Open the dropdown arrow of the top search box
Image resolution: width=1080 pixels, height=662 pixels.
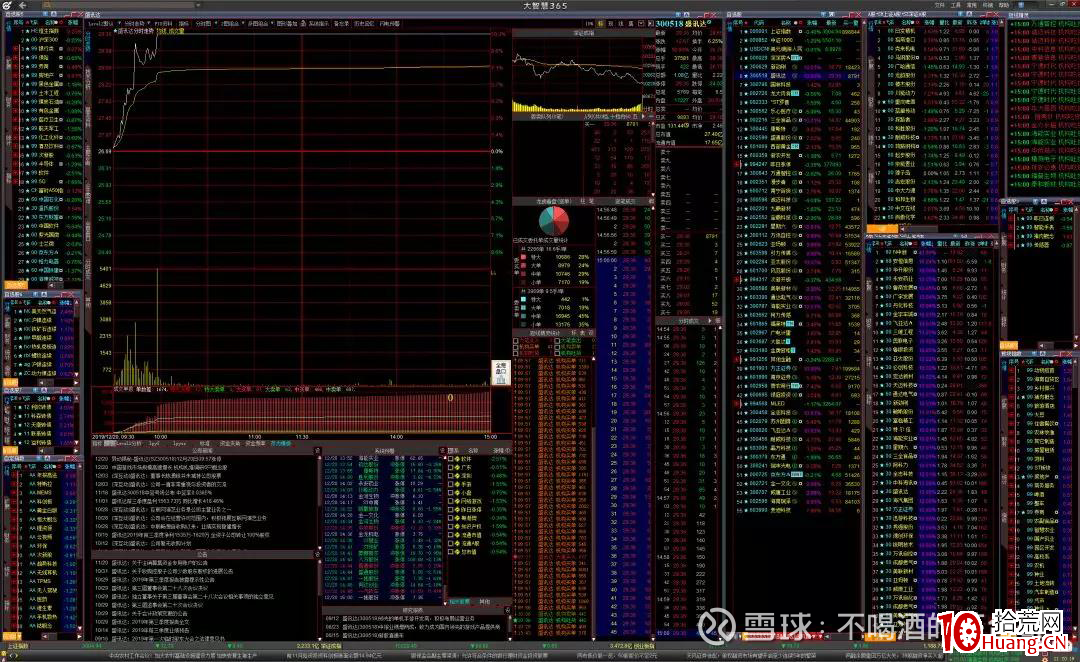198,6
